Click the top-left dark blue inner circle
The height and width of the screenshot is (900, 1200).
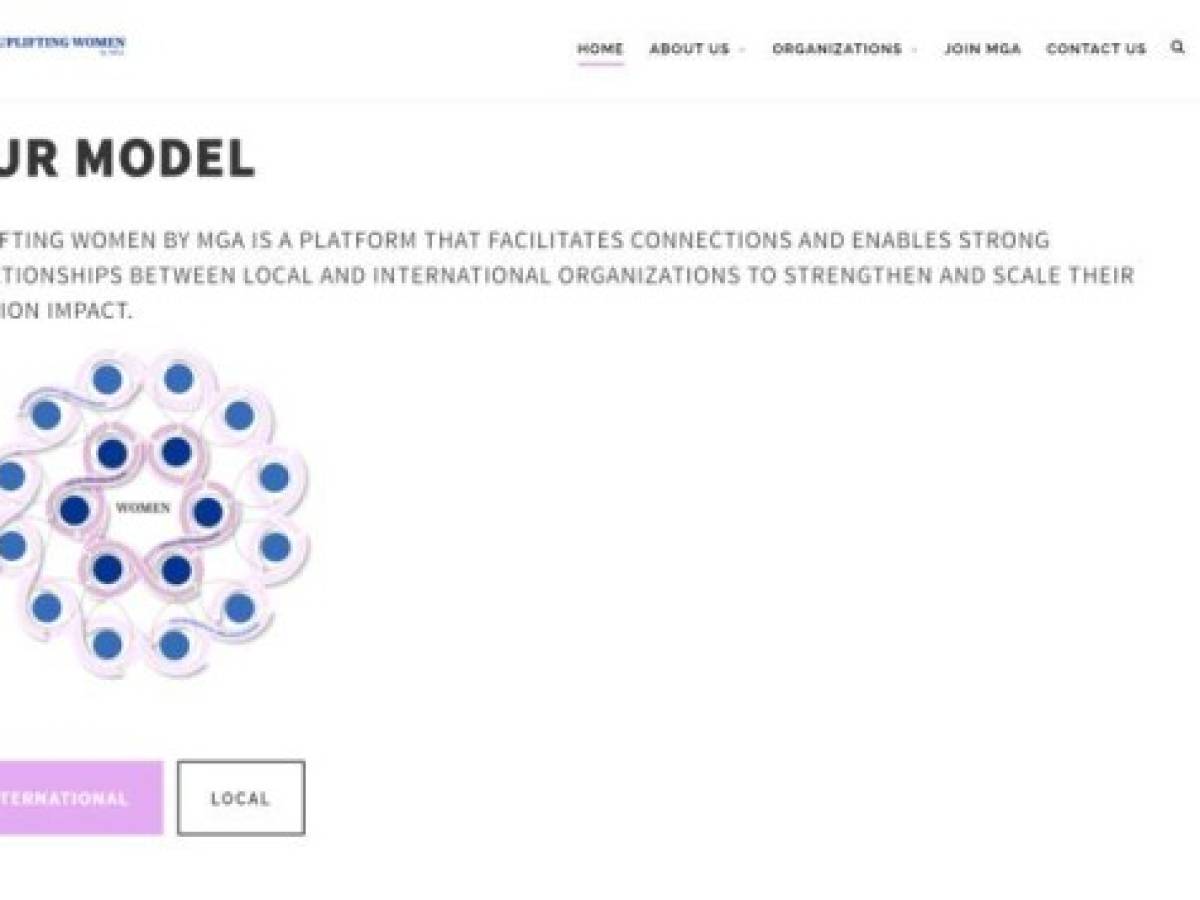point(112,453)
